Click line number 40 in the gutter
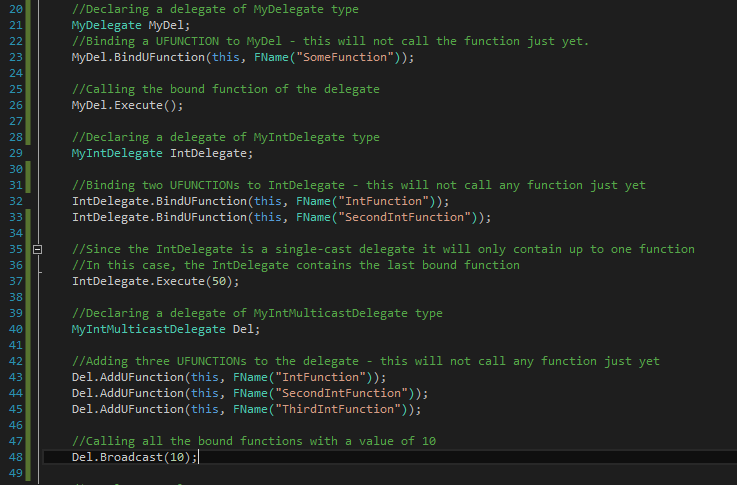The height and width of the screenshot is (485, 737). (x=16, y=329)
